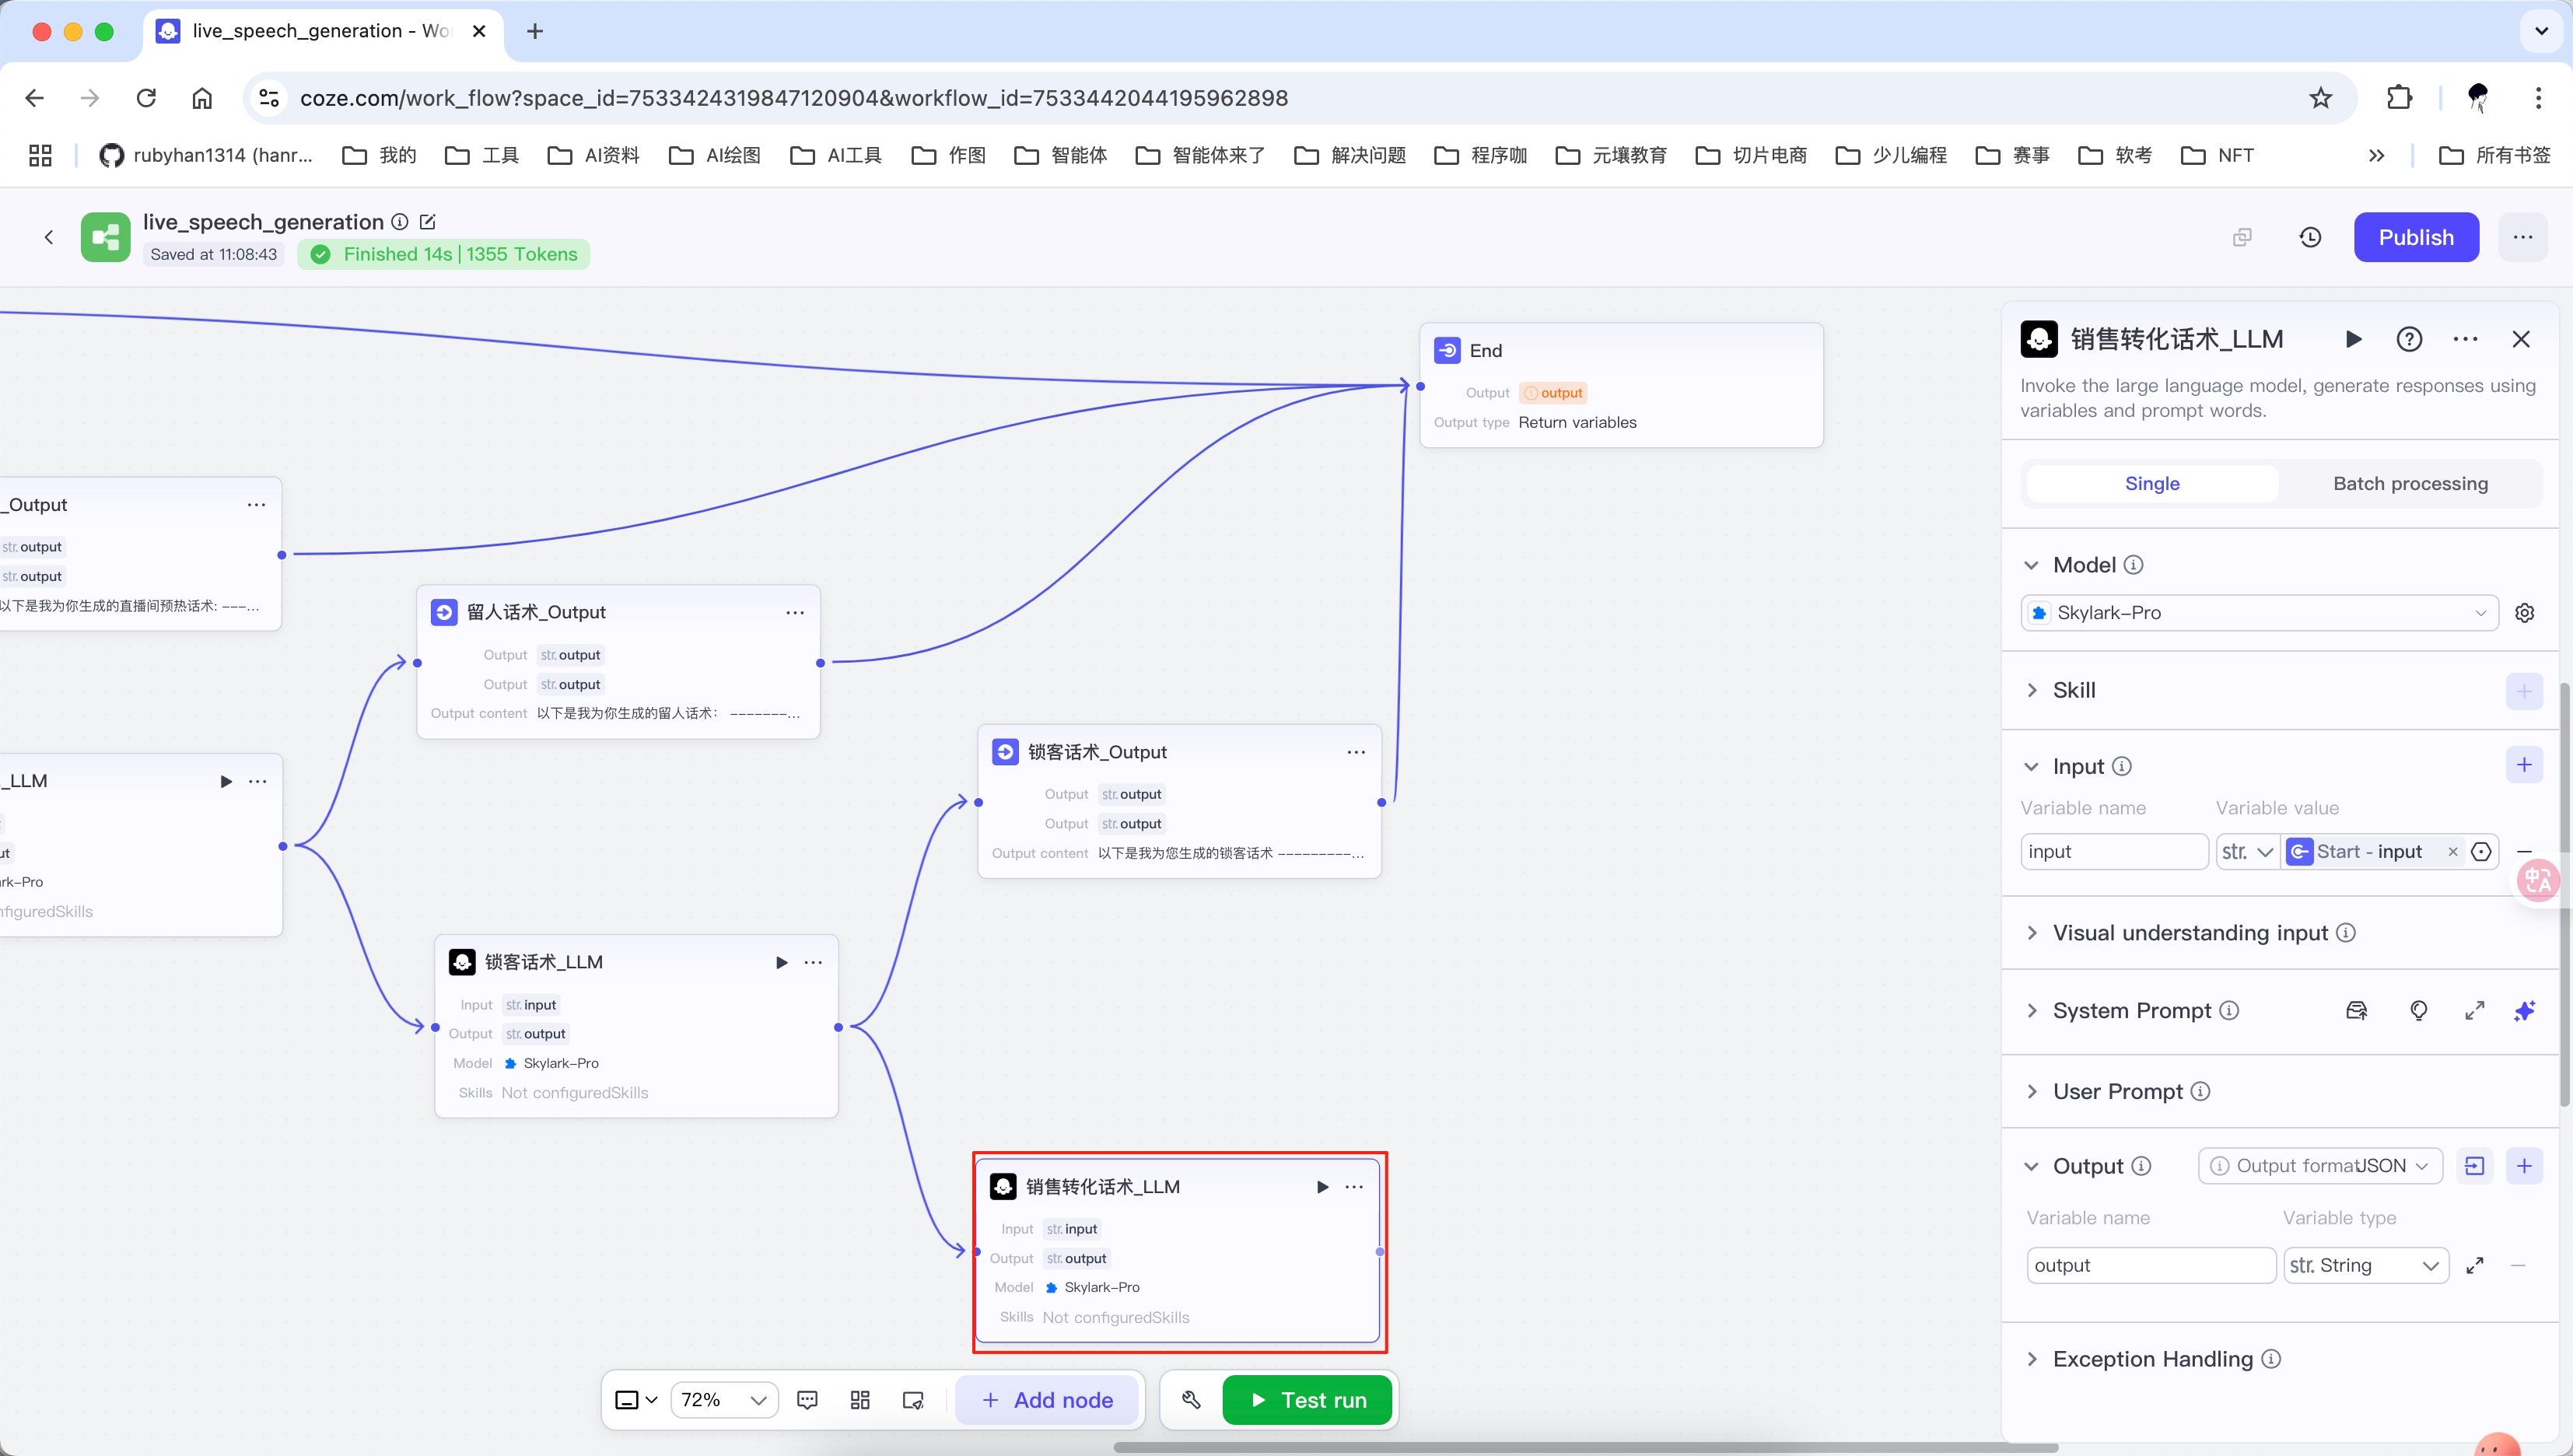Click the add comment icon in bottom toolbar

pos(807,1400)
